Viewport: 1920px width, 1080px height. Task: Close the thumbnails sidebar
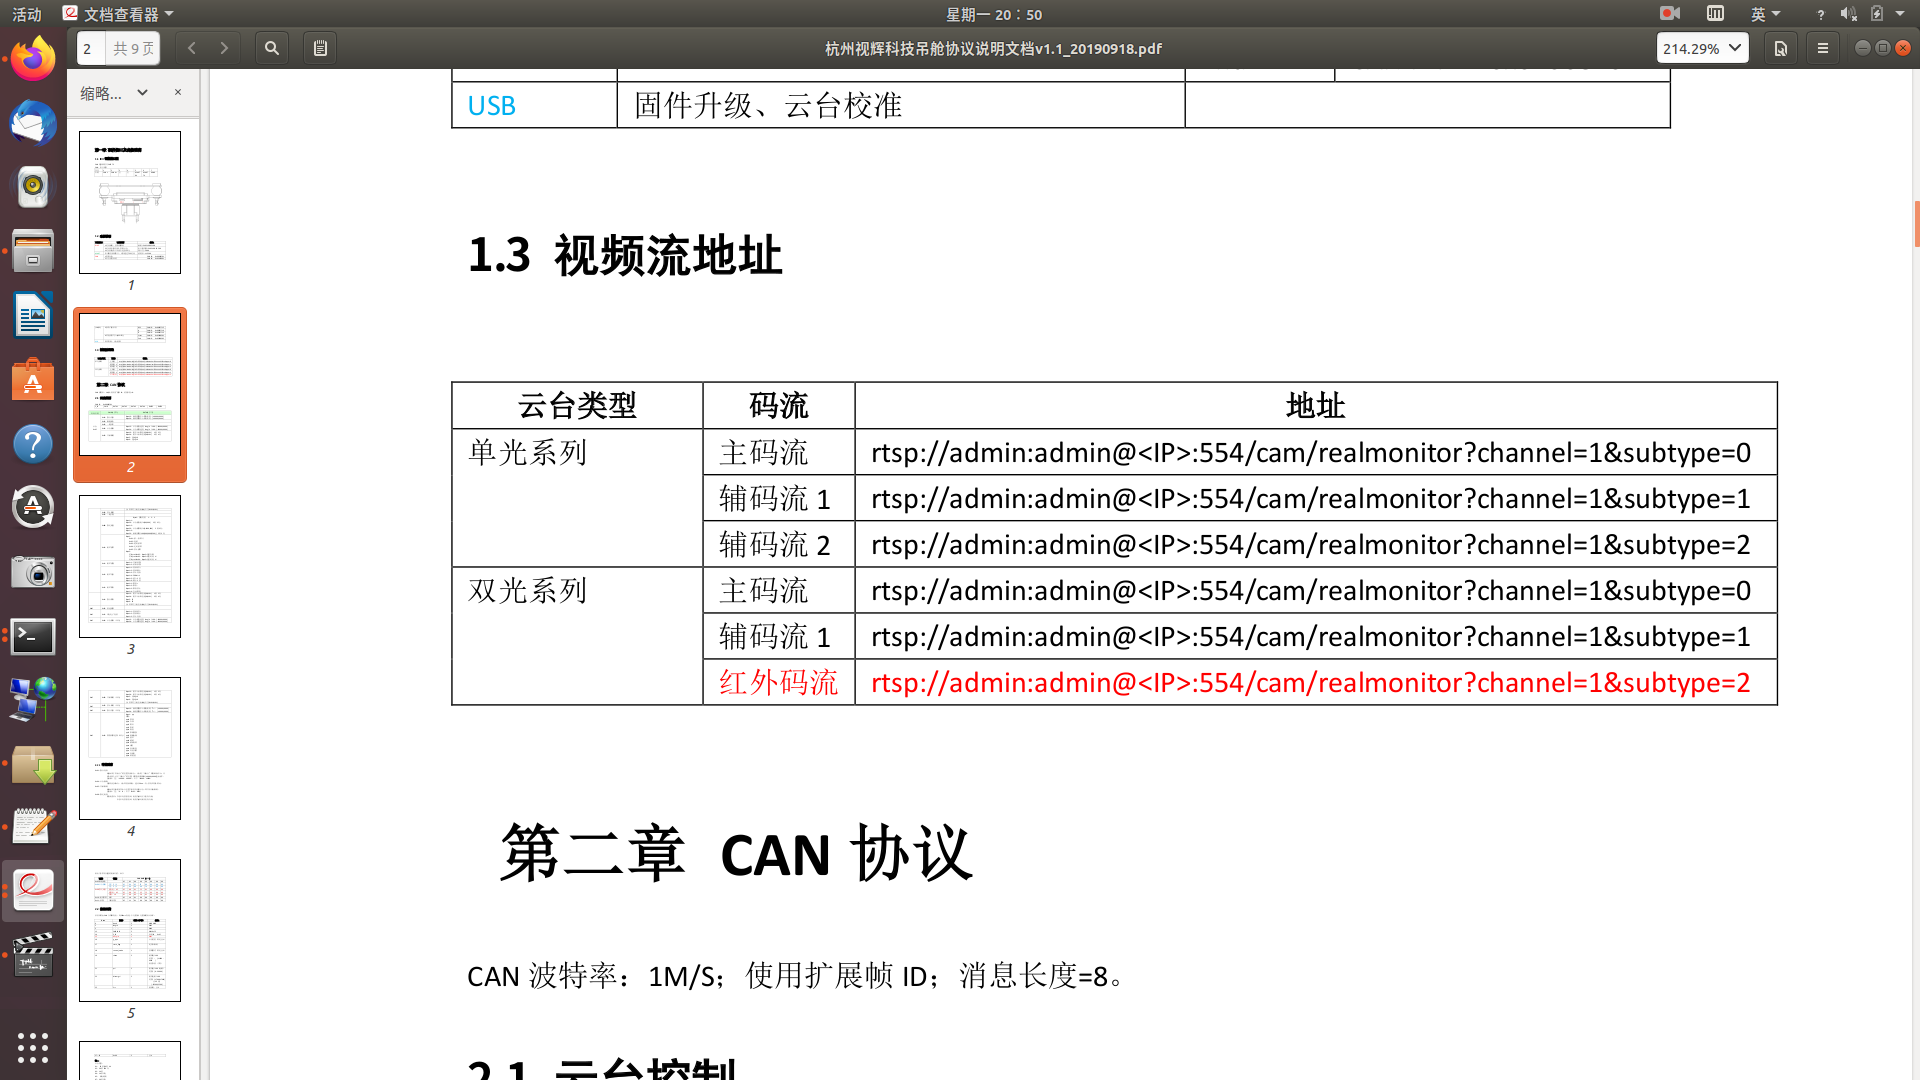coord(178,92)
